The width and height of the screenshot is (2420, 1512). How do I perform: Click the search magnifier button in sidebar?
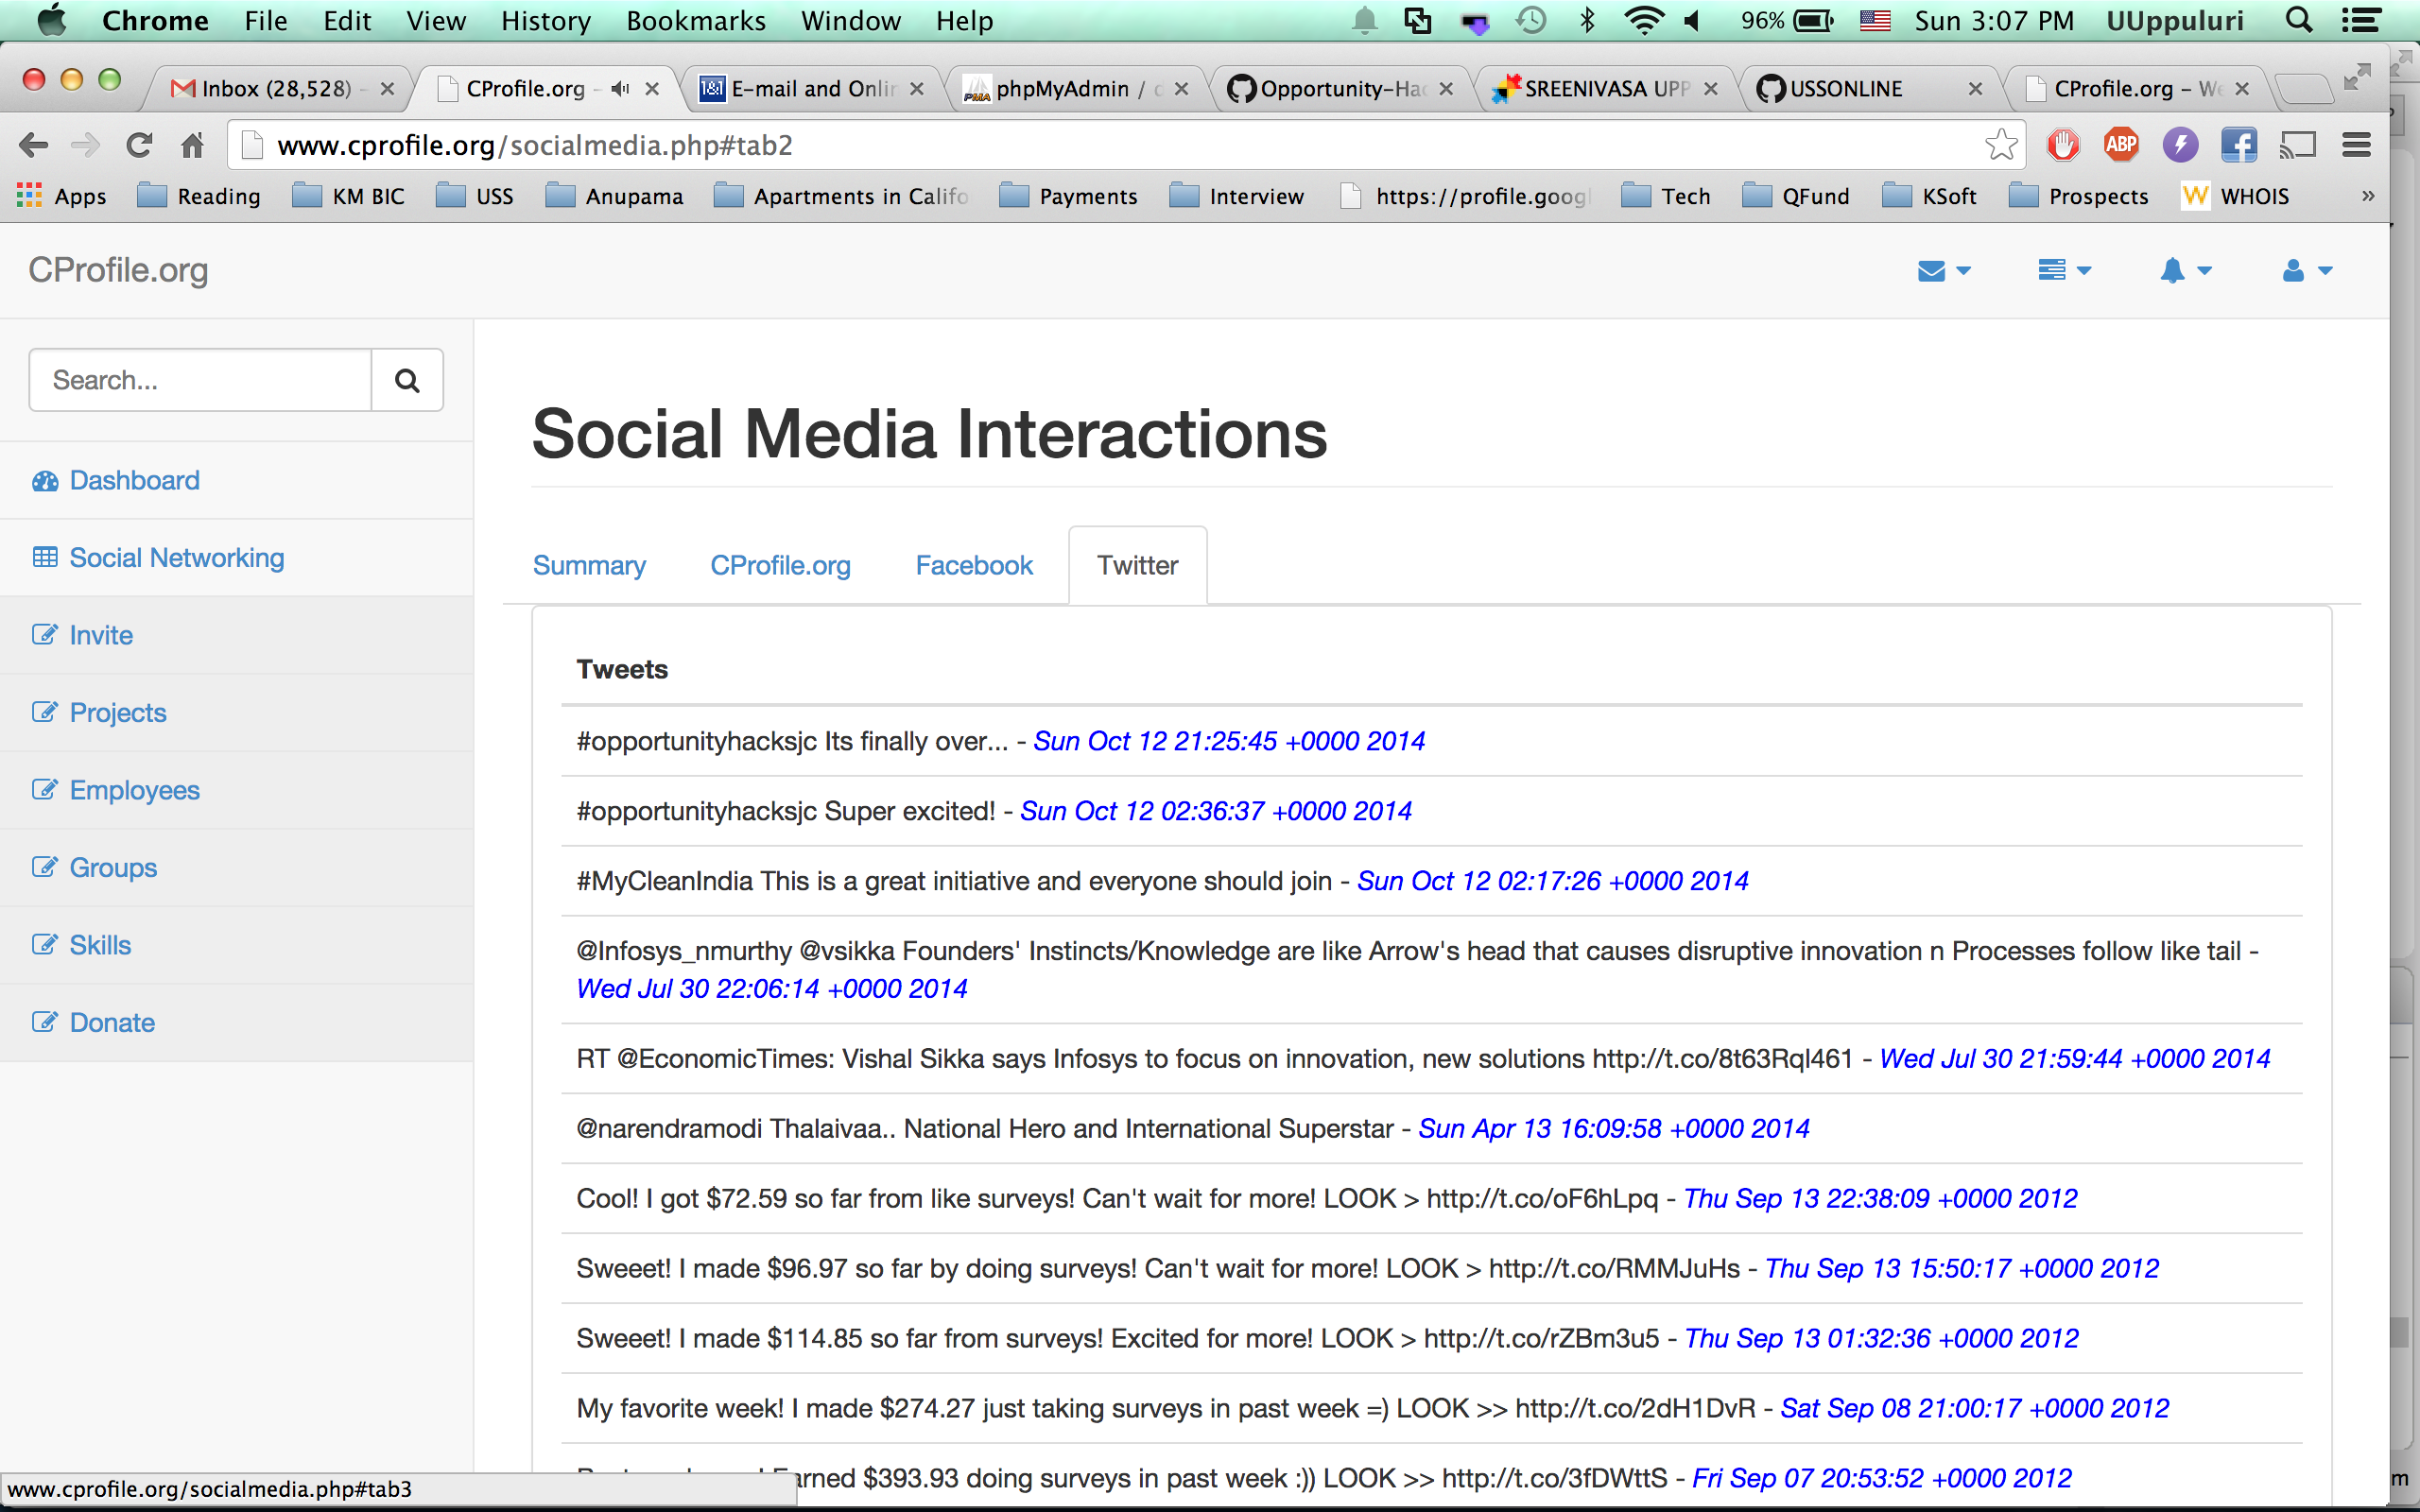[x=406, y=380]
